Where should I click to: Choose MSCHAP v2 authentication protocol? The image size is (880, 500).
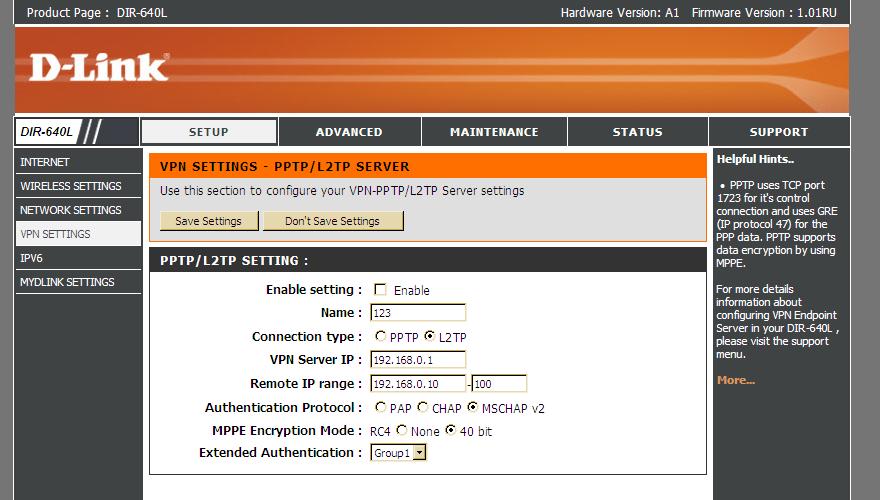tap(473, 407)
